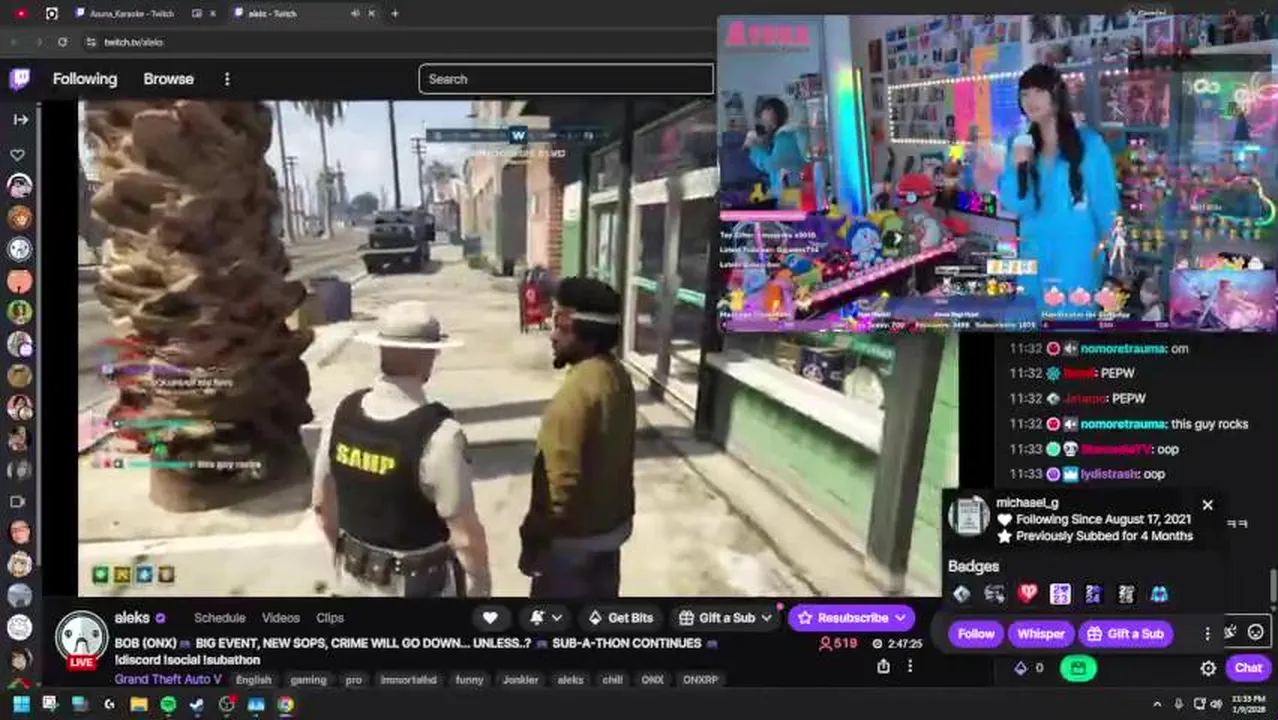Screen dimensions: 1278x720
Task: Open the Grand Theft Auto V category link
Action: pyautogui.click(x=168, y=679)
